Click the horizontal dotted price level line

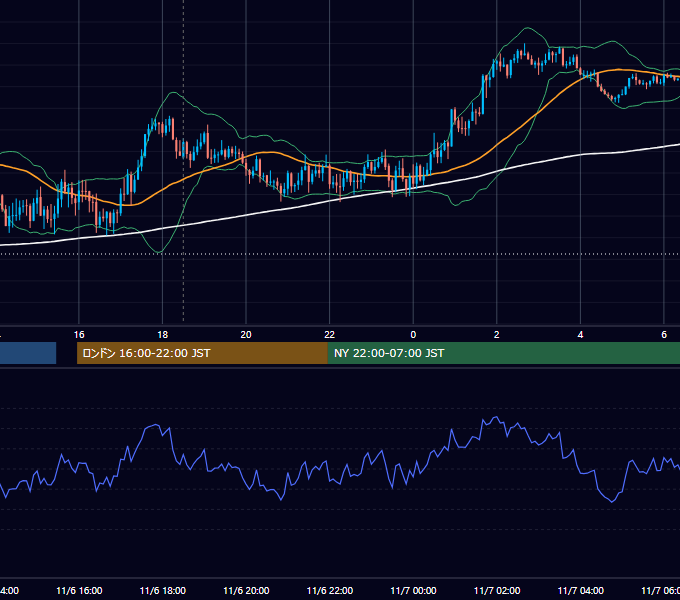click(x=340, y=254)
